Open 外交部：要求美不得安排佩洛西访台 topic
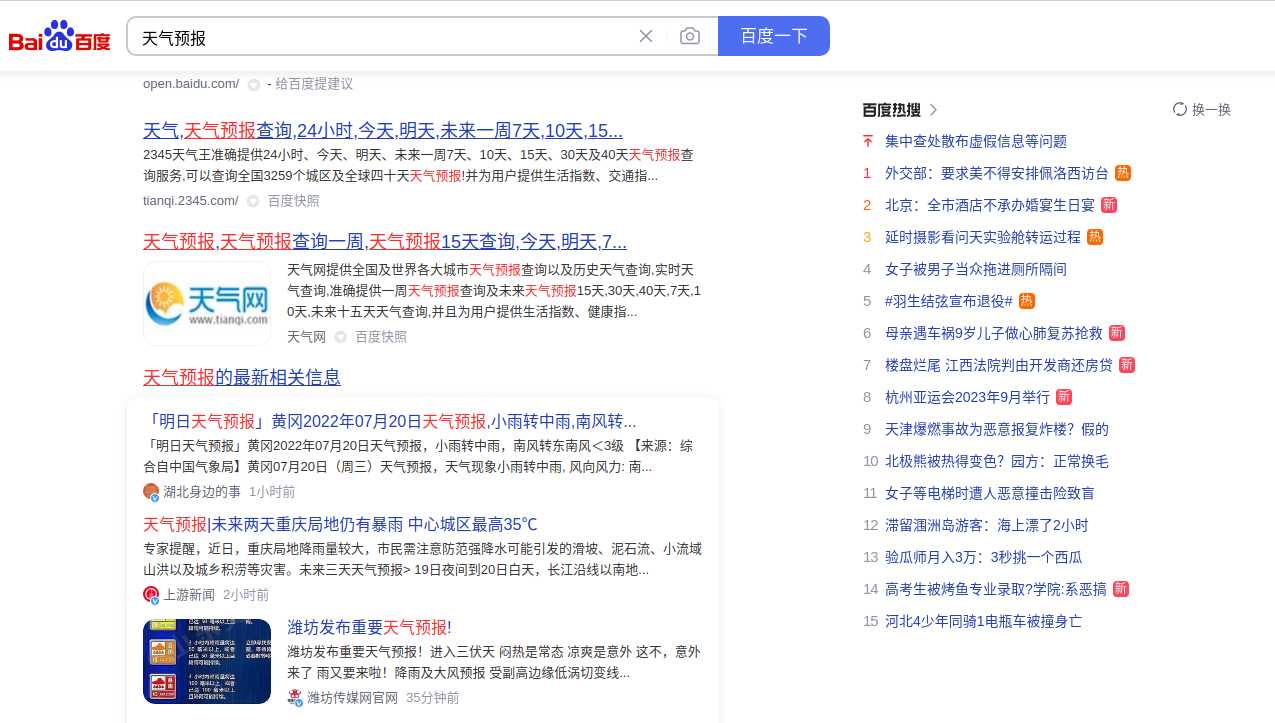 pyautogui.click(x=997, y=173)
